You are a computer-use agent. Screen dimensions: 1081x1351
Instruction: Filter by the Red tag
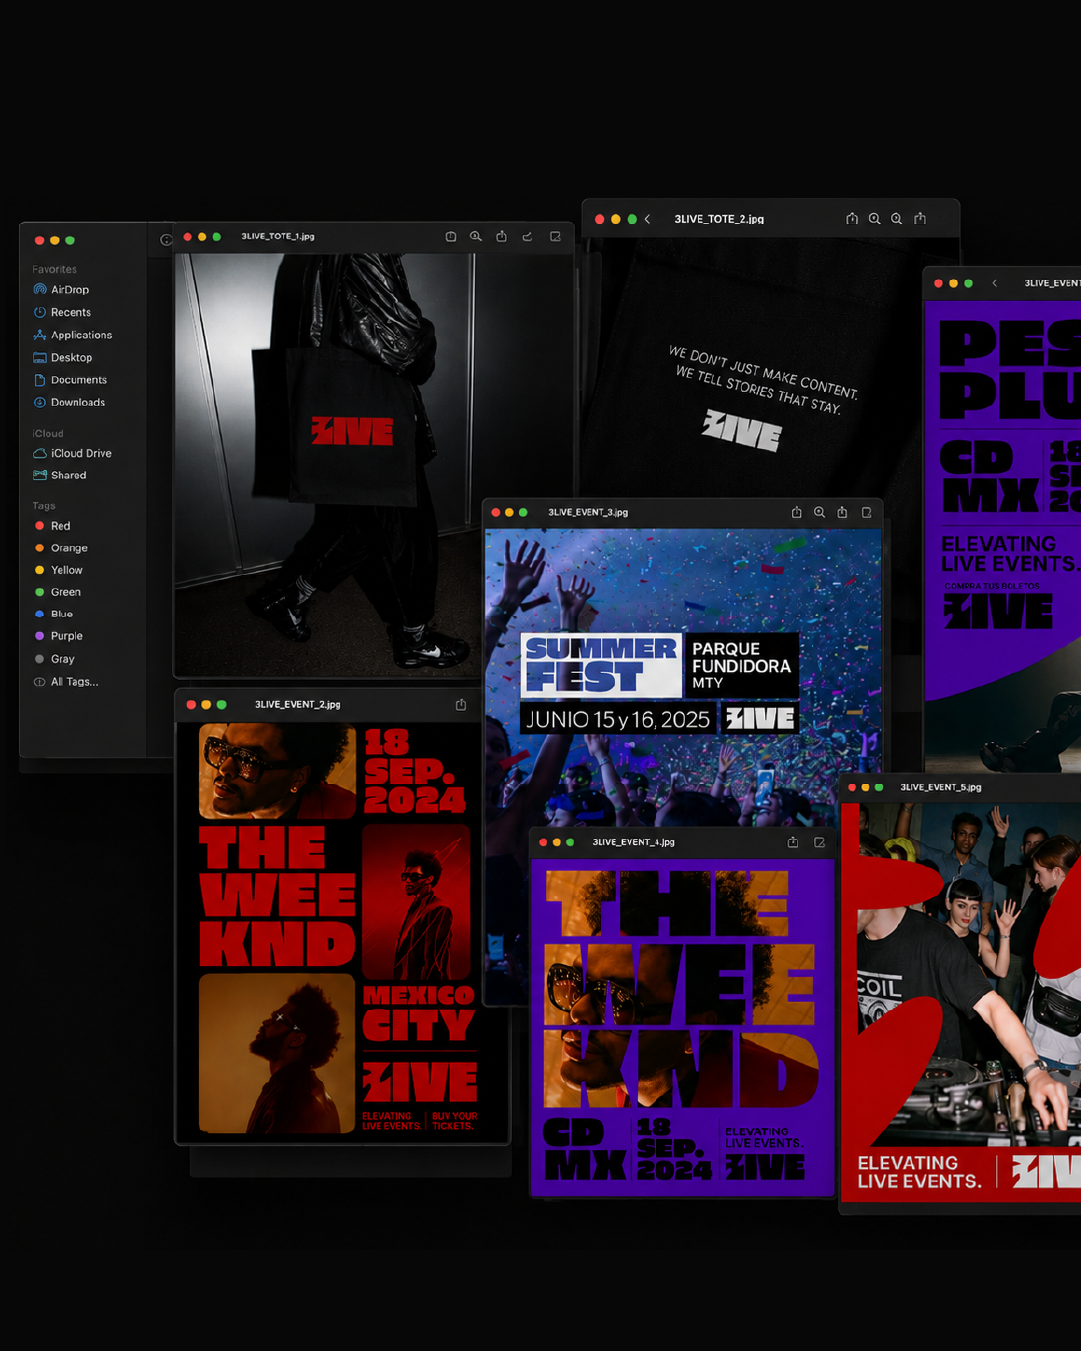[53, 526]
